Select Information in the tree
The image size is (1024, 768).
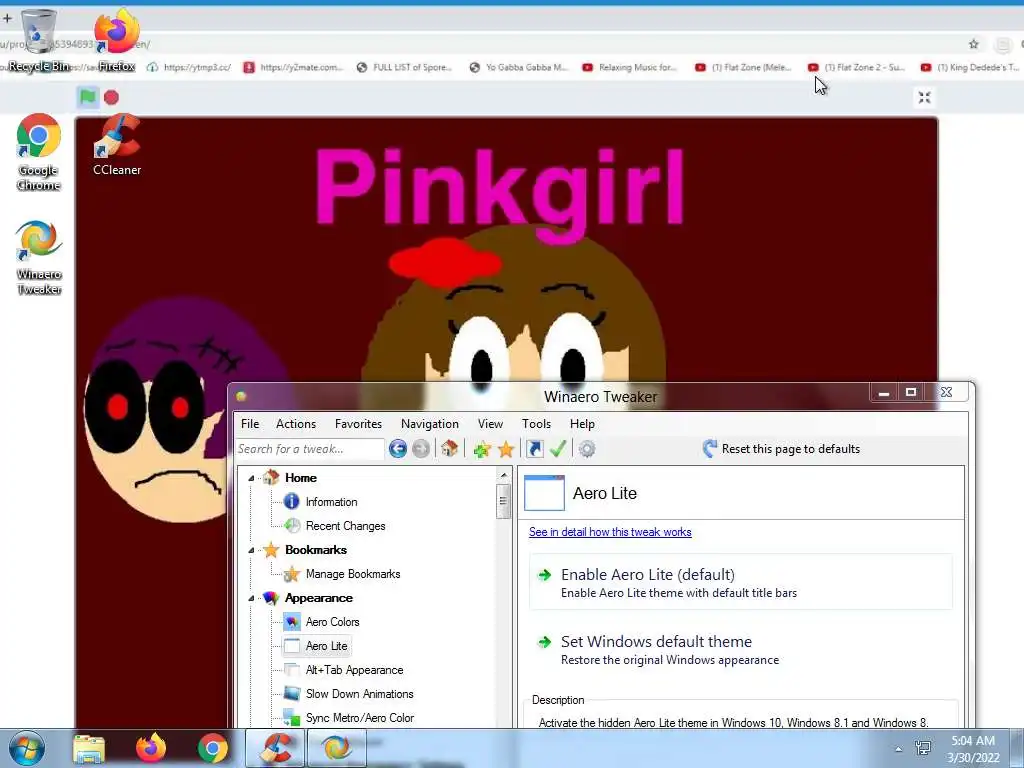point(331,502)
